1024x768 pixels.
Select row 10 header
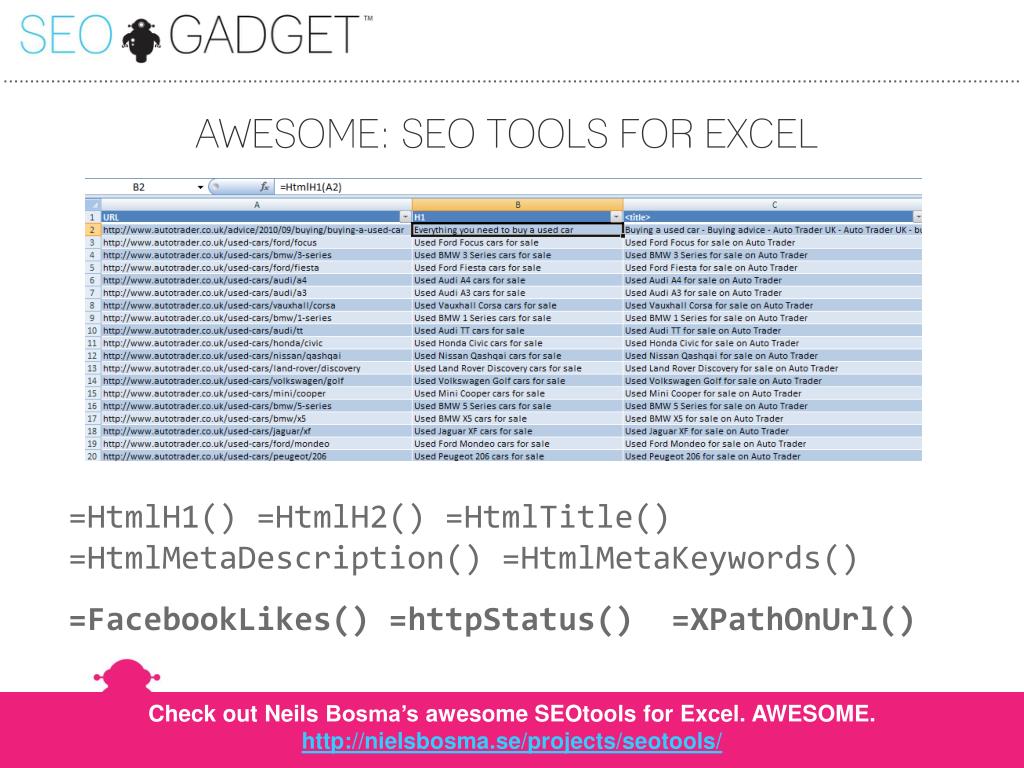coord(93,330)
